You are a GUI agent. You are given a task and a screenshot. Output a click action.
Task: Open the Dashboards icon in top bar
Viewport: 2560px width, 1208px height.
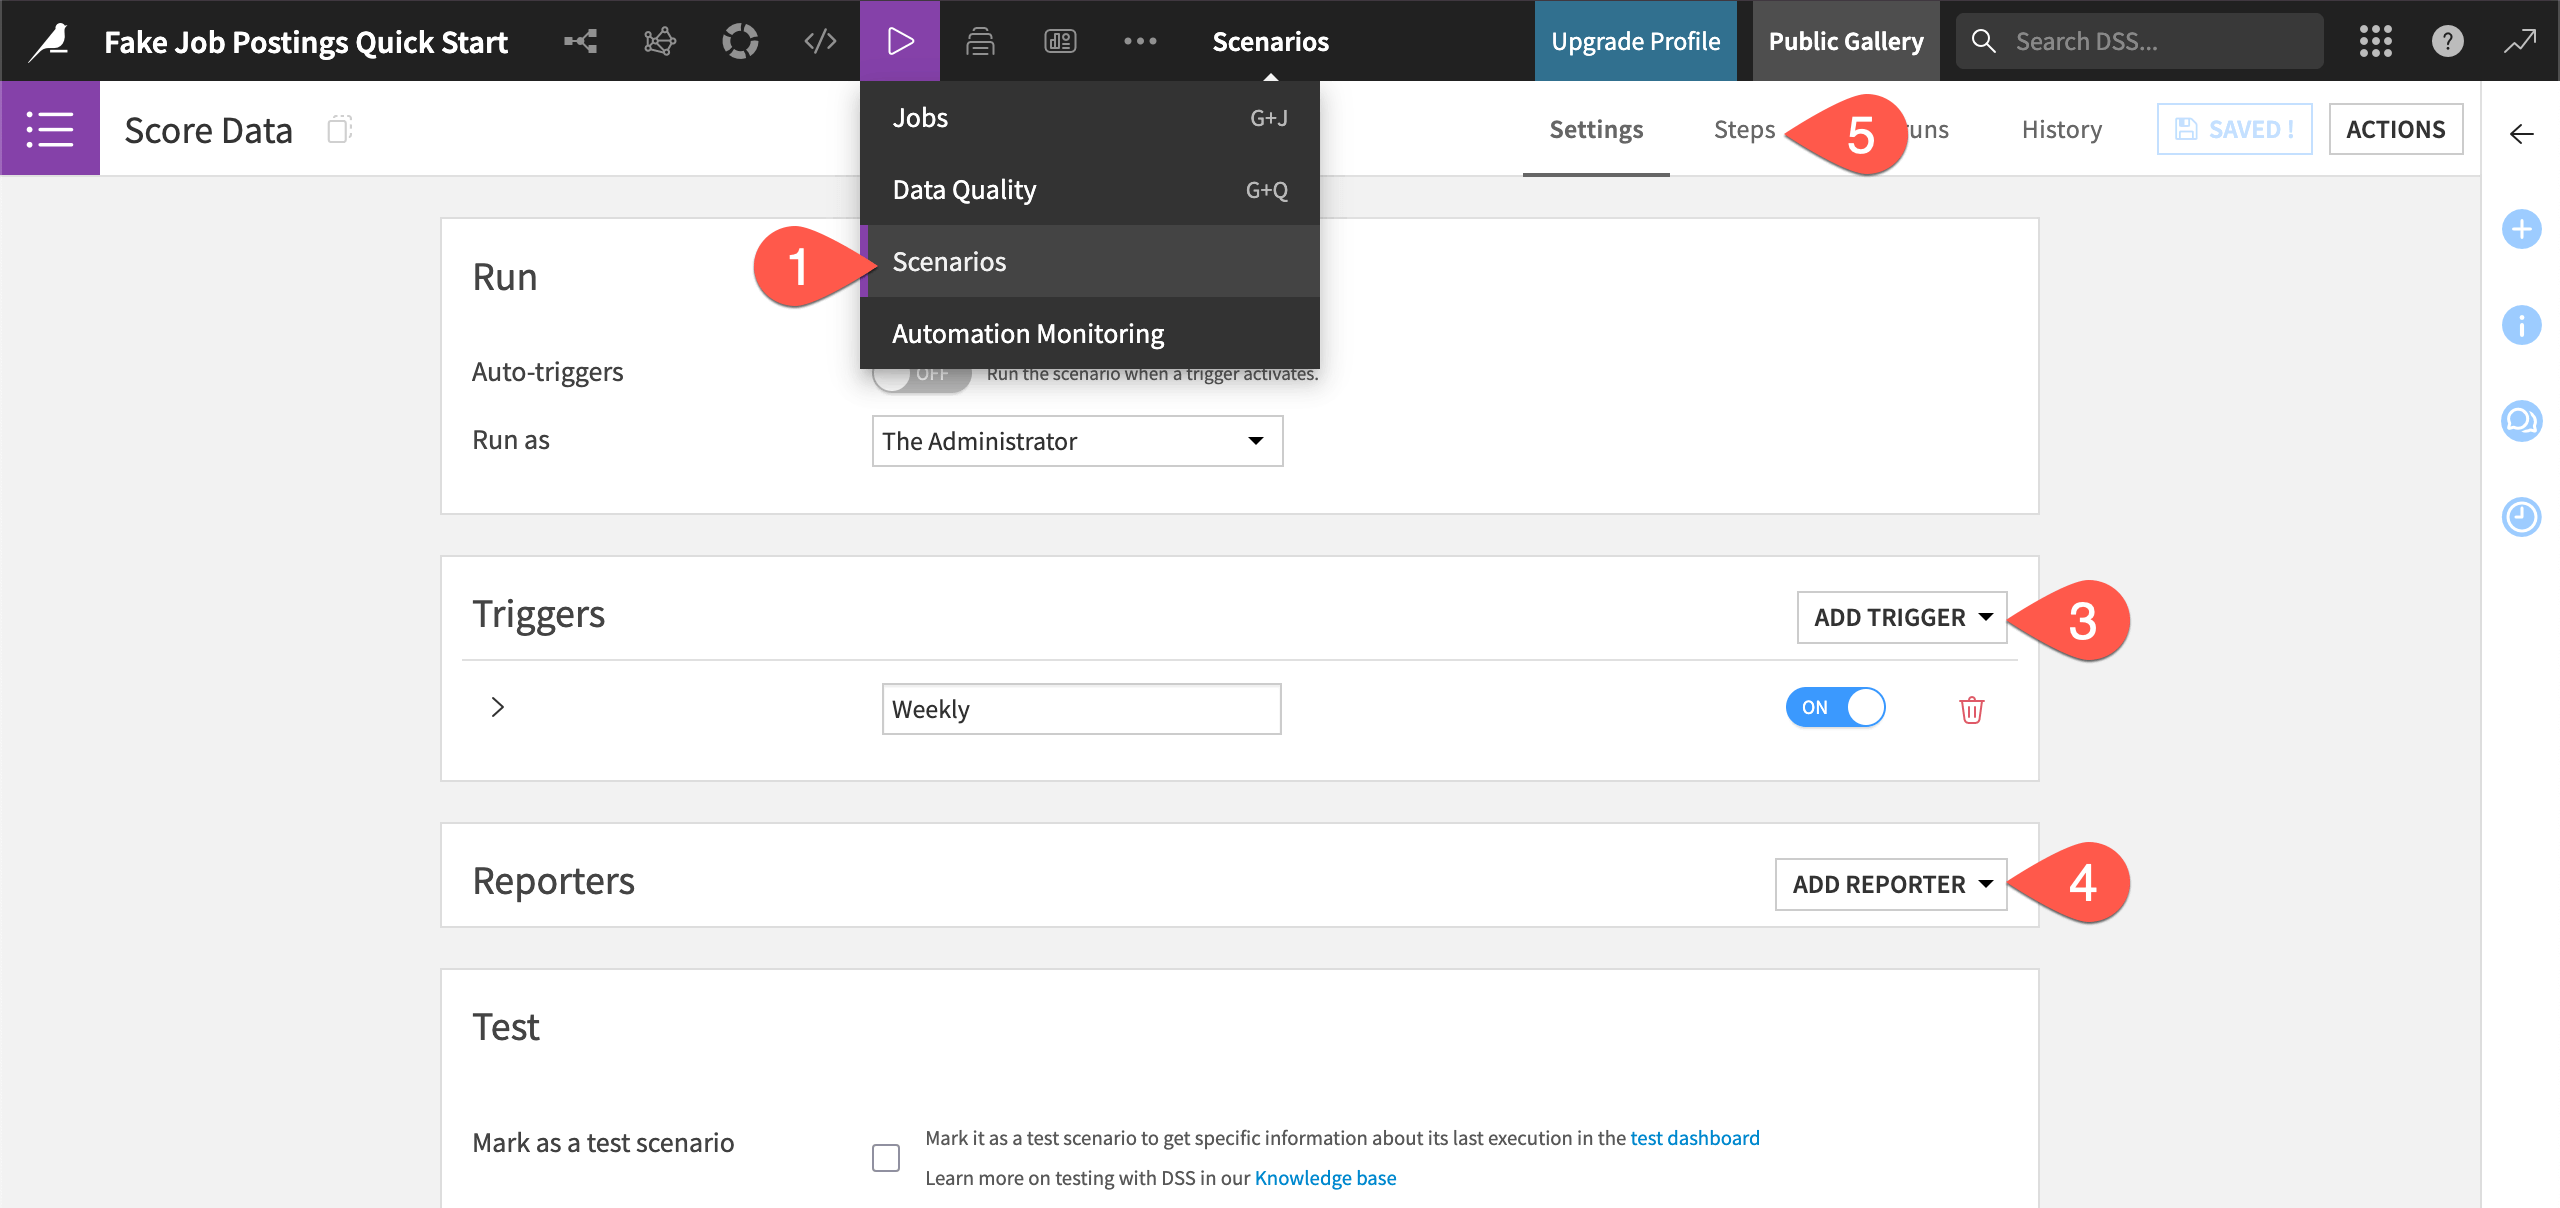pos(1060,41)
